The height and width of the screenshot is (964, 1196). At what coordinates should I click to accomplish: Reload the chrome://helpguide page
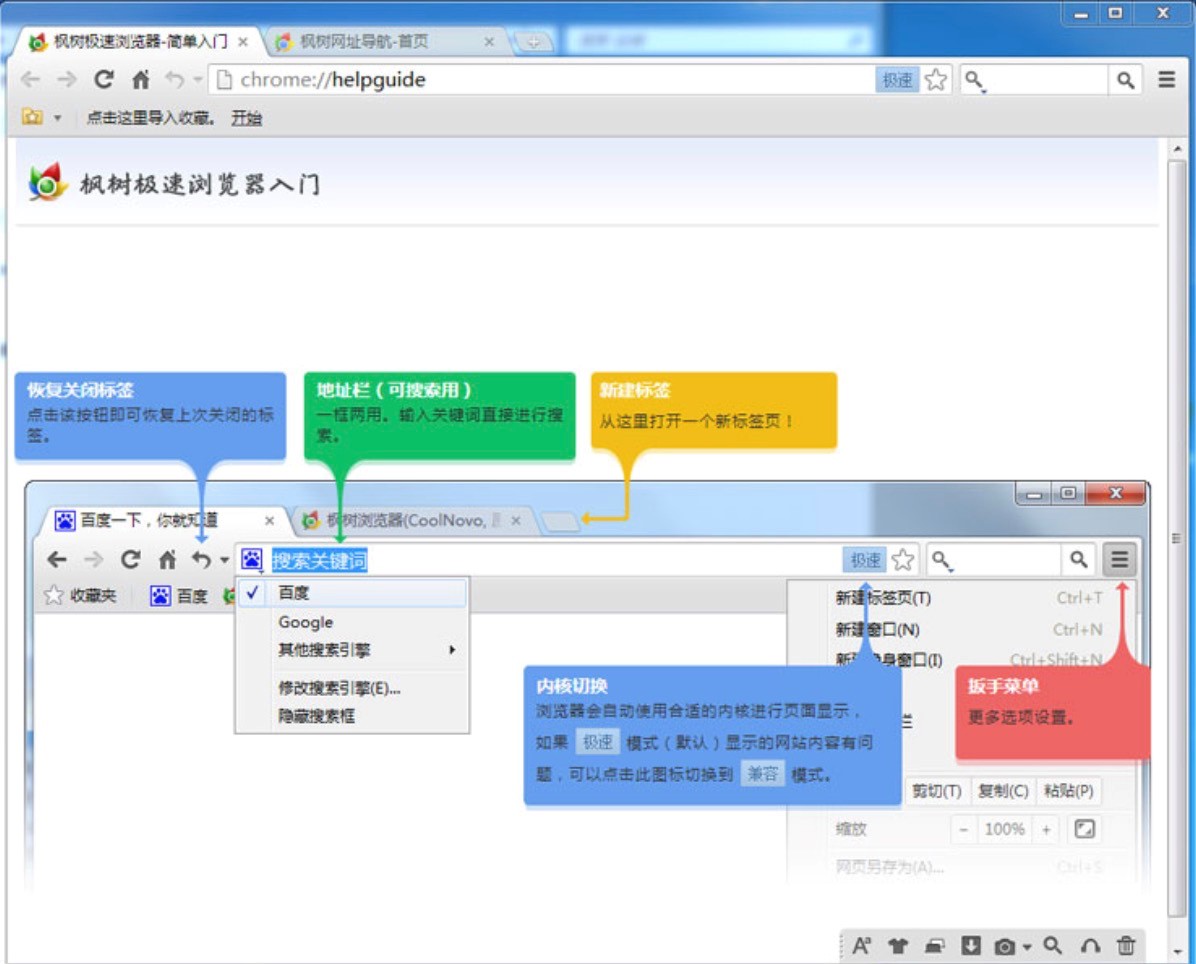click(x=104, y=79)
